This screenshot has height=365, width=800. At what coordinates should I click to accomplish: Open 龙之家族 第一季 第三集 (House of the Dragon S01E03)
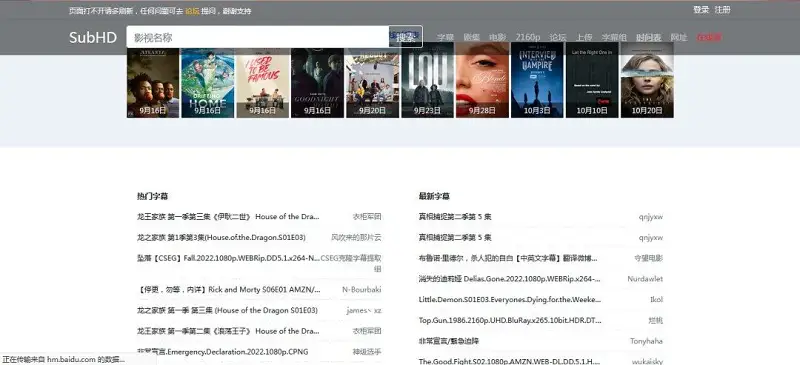(x=227, y=310)
